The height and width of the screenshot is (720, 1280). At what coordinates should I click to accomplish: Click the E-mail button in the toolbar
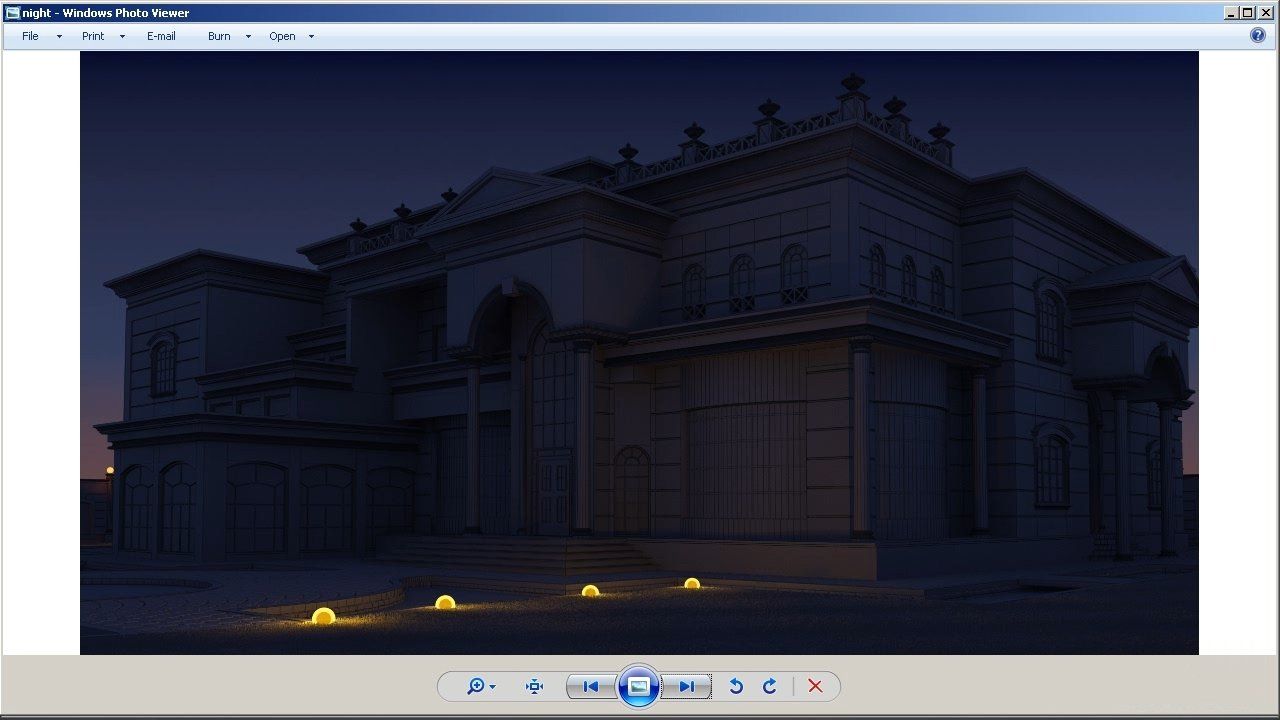pyautogui.click(x=161, y=36)
